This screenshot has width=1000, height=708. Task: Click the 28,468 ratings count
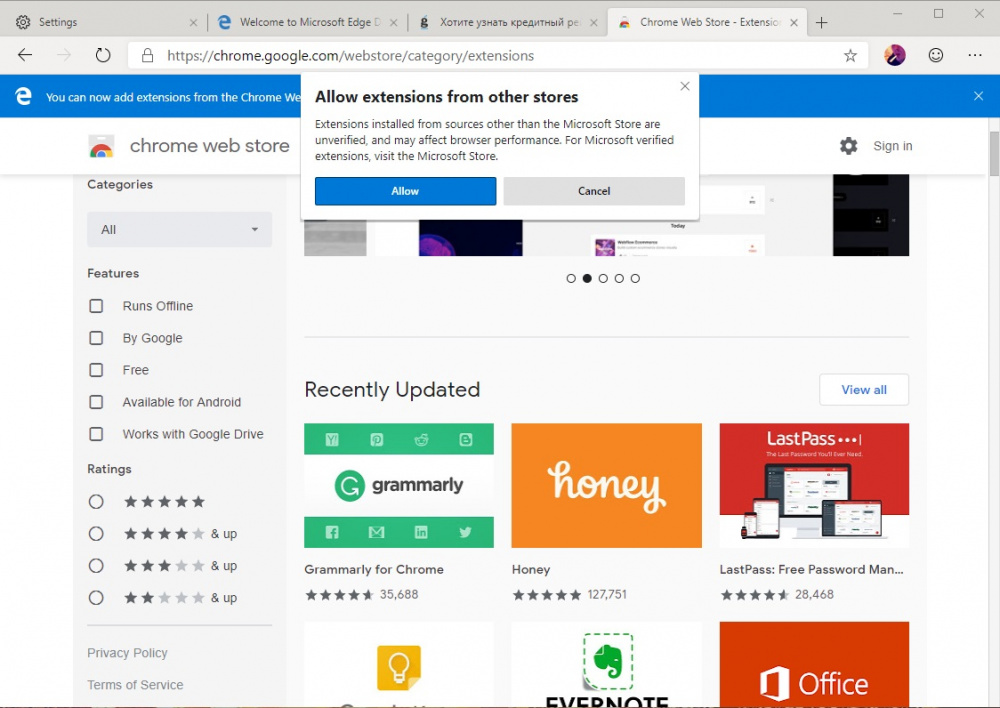pyautogui.click(x=814, y=595)
